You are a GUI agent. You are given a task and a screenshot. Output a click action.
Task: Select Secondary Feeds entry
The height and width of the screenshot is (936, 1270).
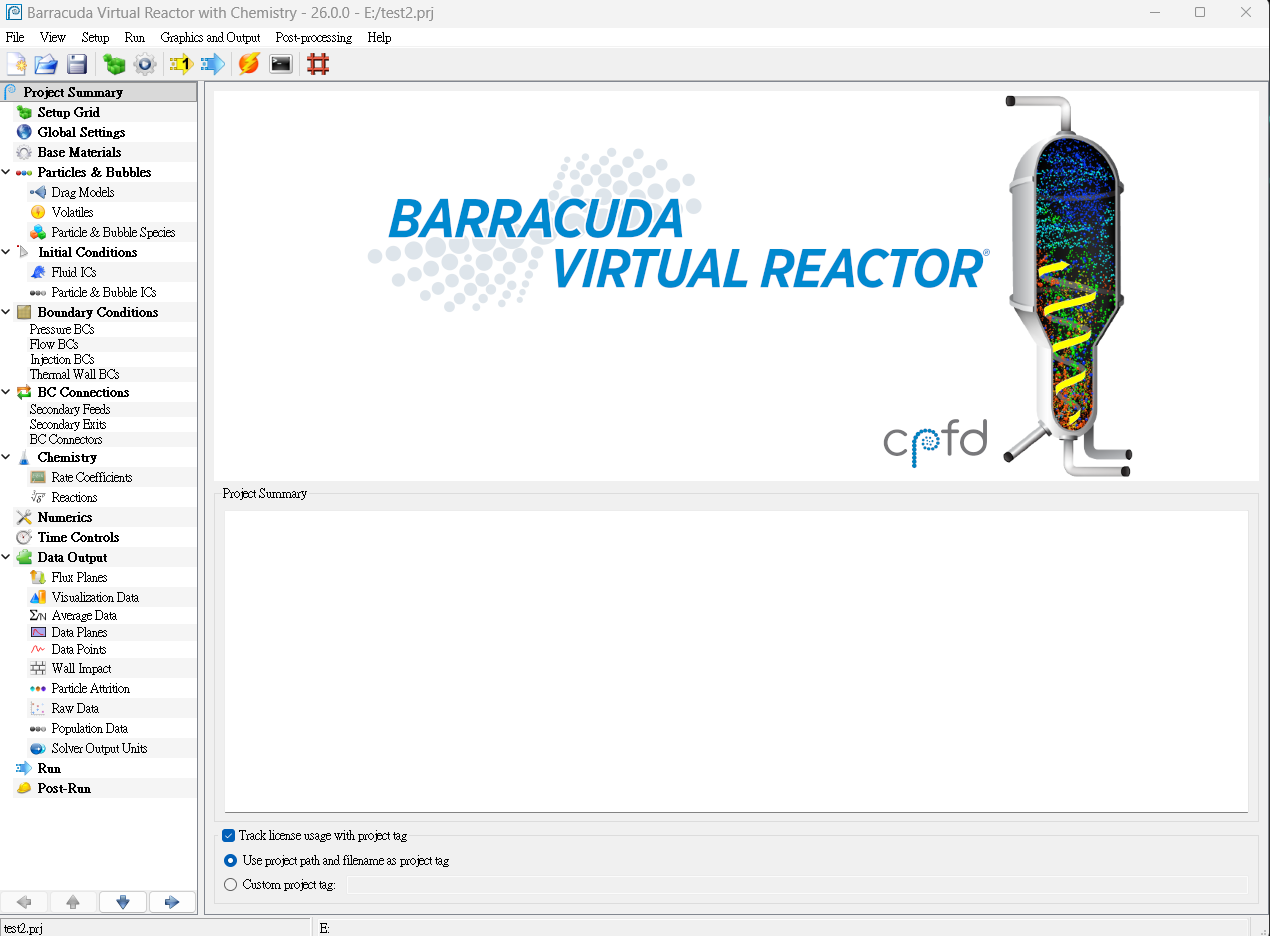tap(70, 409)
